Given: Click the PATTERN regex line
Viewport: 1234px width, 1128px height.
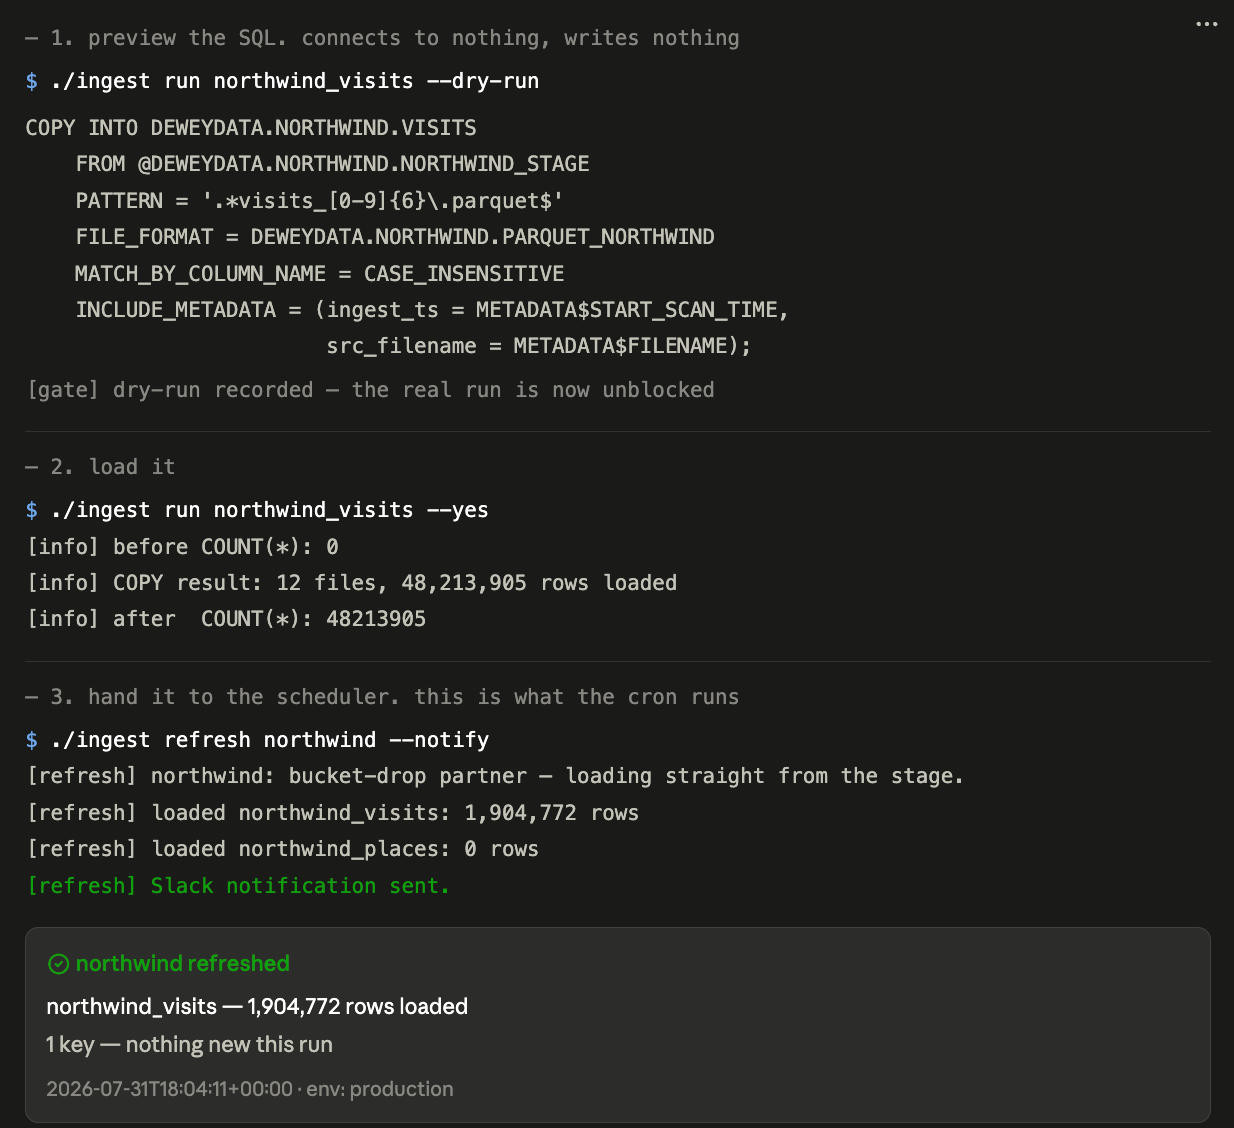Looking at the screenshot, I should (x=319, y=201).
